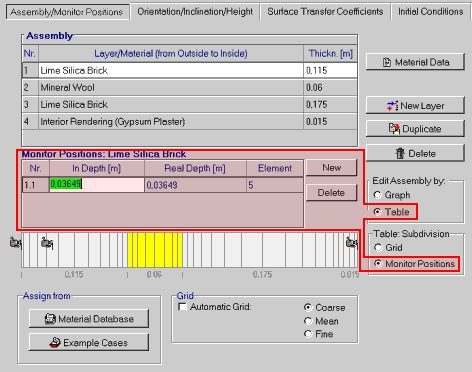Click the monitor camera icon inside first layer
This screenshot has height=372, width=472.
pyautogui.click(x=47, y=243)
